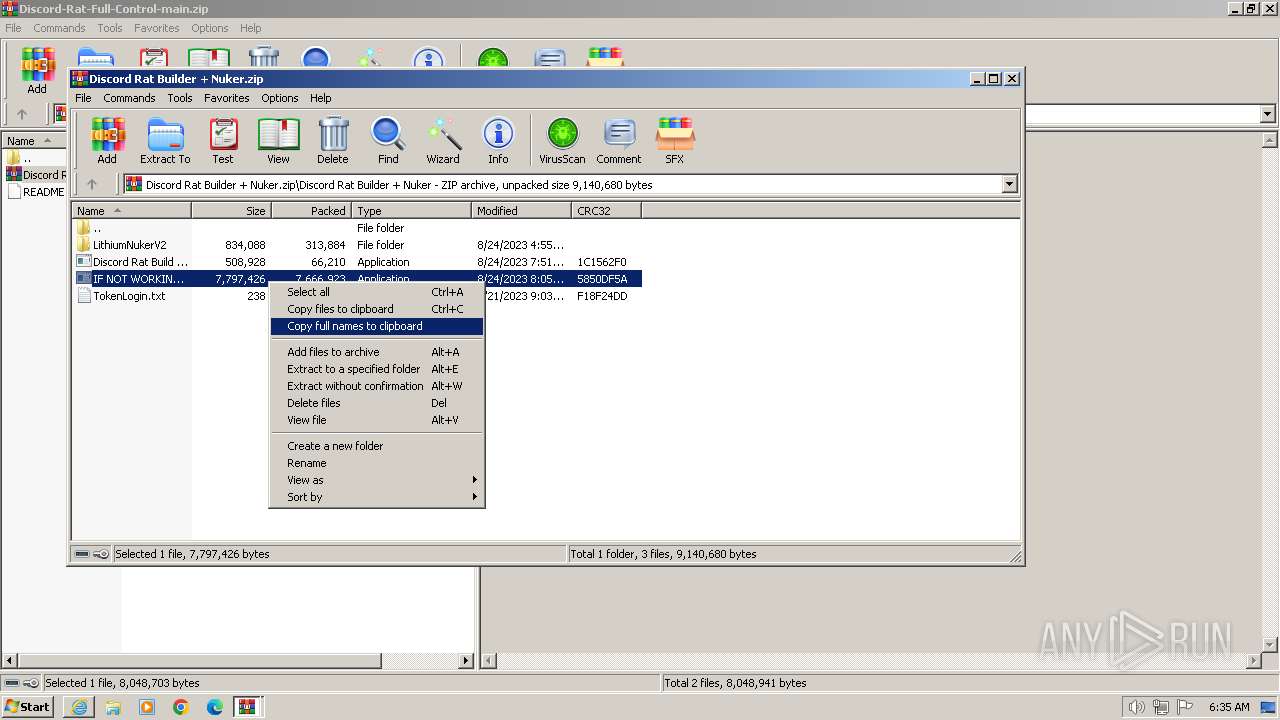This screenshot has height=720, width=1280.
Task: Open address path dropdown in front window
Action: pos(1009,184)
